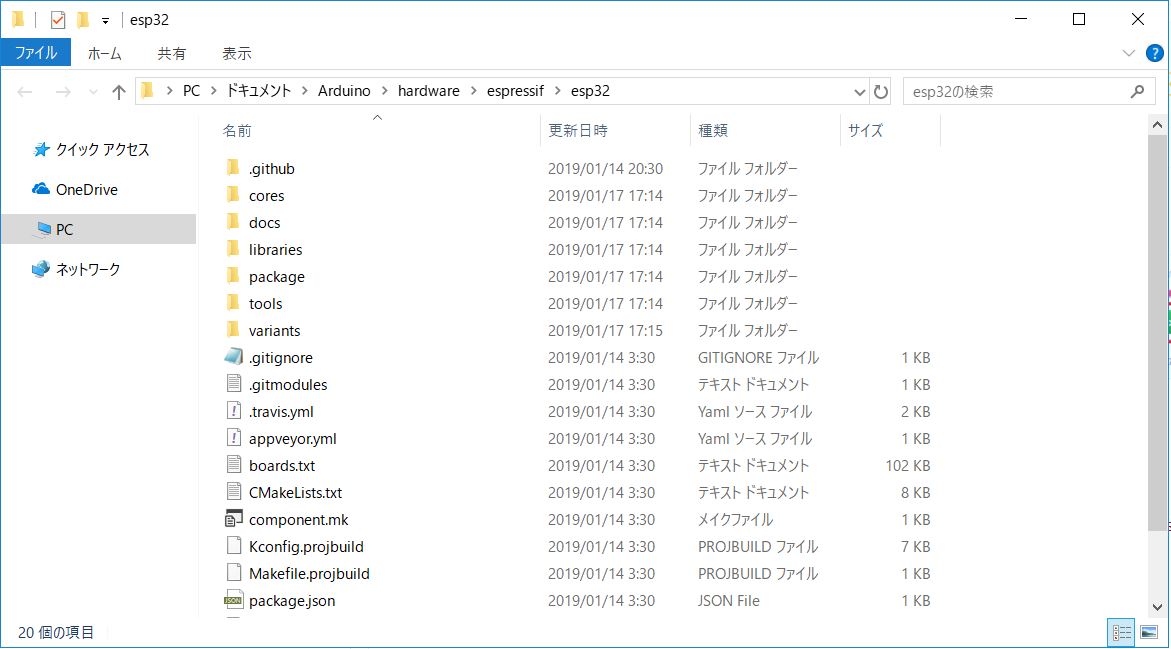Click the new folder quick access icon
This screenshot has width=1171, height=649.
coord(83,19)
